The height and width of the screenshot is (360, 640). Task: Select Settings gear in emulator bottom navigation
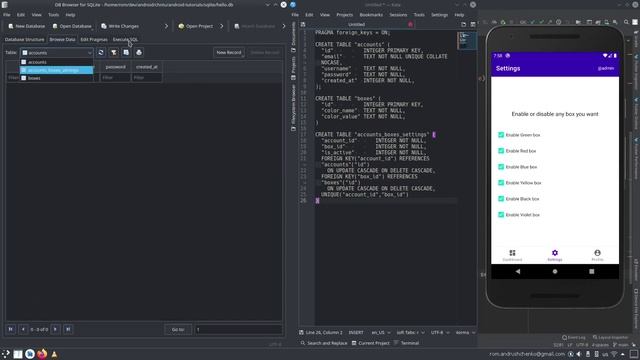[555, 255]
